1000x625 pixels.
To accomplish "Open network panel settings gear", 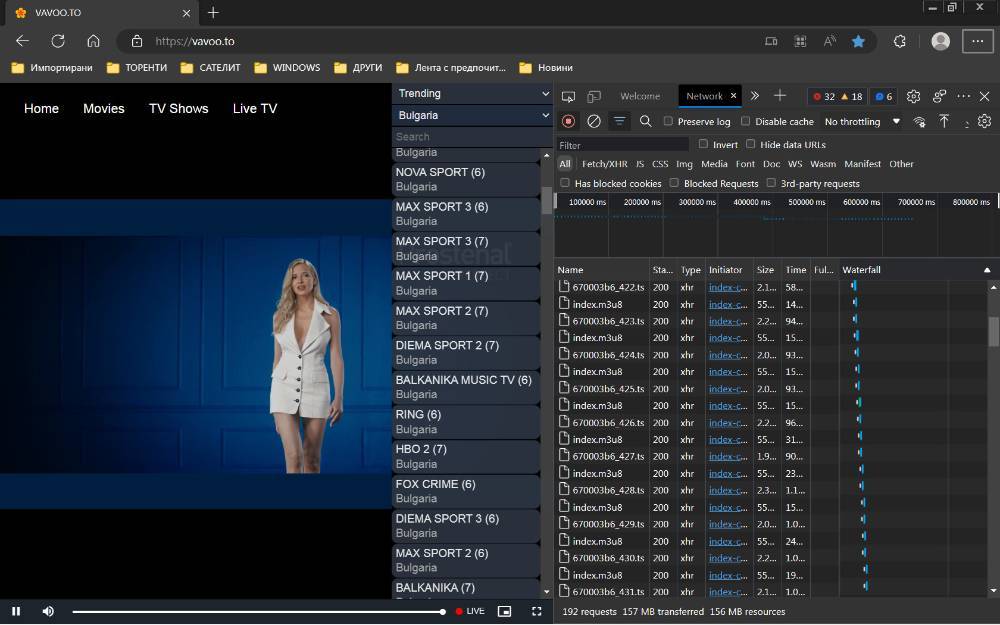I will 984,121.
